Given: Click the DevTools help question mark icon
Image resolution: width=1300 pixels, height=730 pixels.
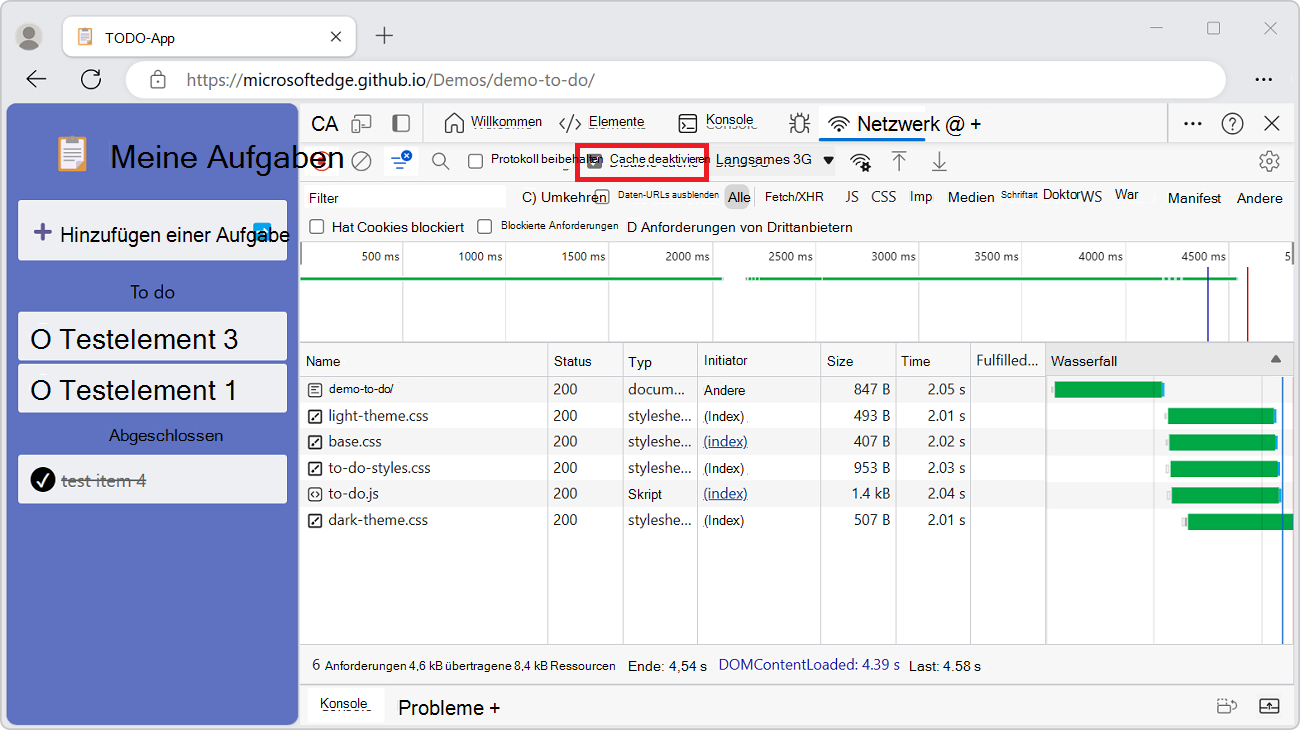Looking at the screenshot, I should [1232, 123].
